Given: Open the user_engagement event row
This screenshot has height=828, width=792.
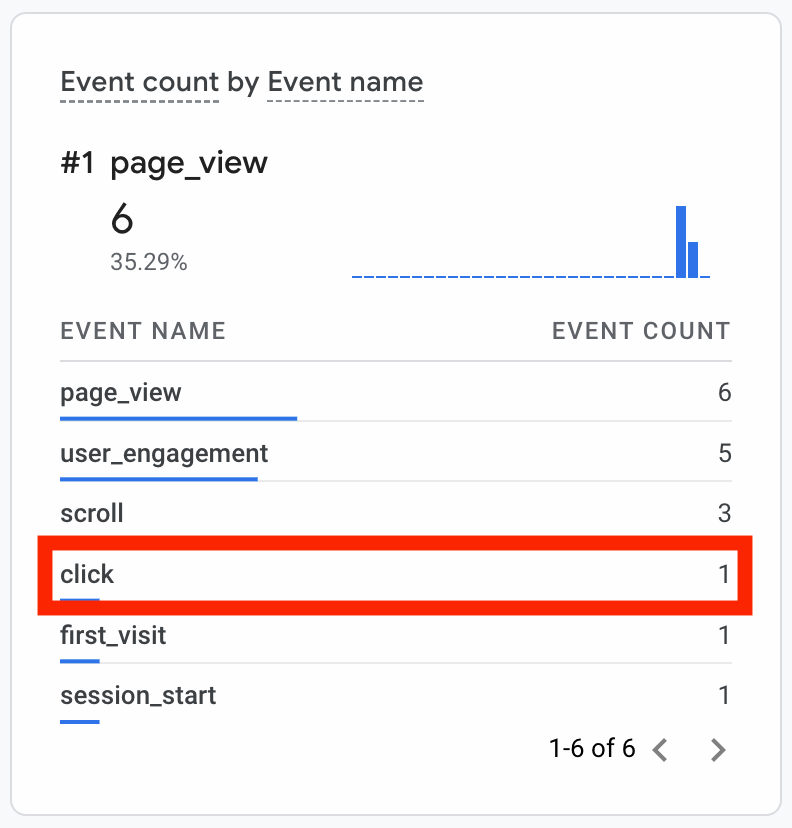Looking at the screenshot, I should (x=395, y=453).
